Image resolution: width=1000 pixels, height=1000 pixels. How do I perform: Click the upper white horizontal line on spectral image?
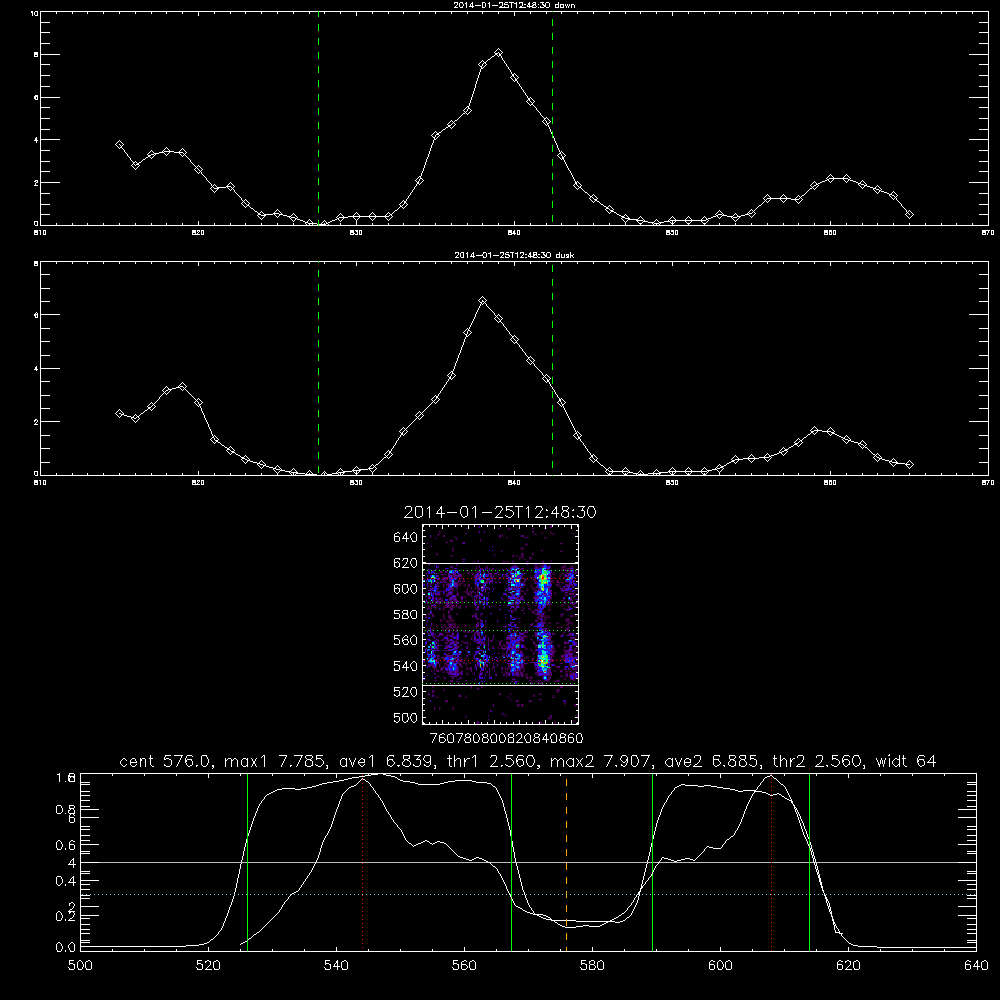point(501,563)
